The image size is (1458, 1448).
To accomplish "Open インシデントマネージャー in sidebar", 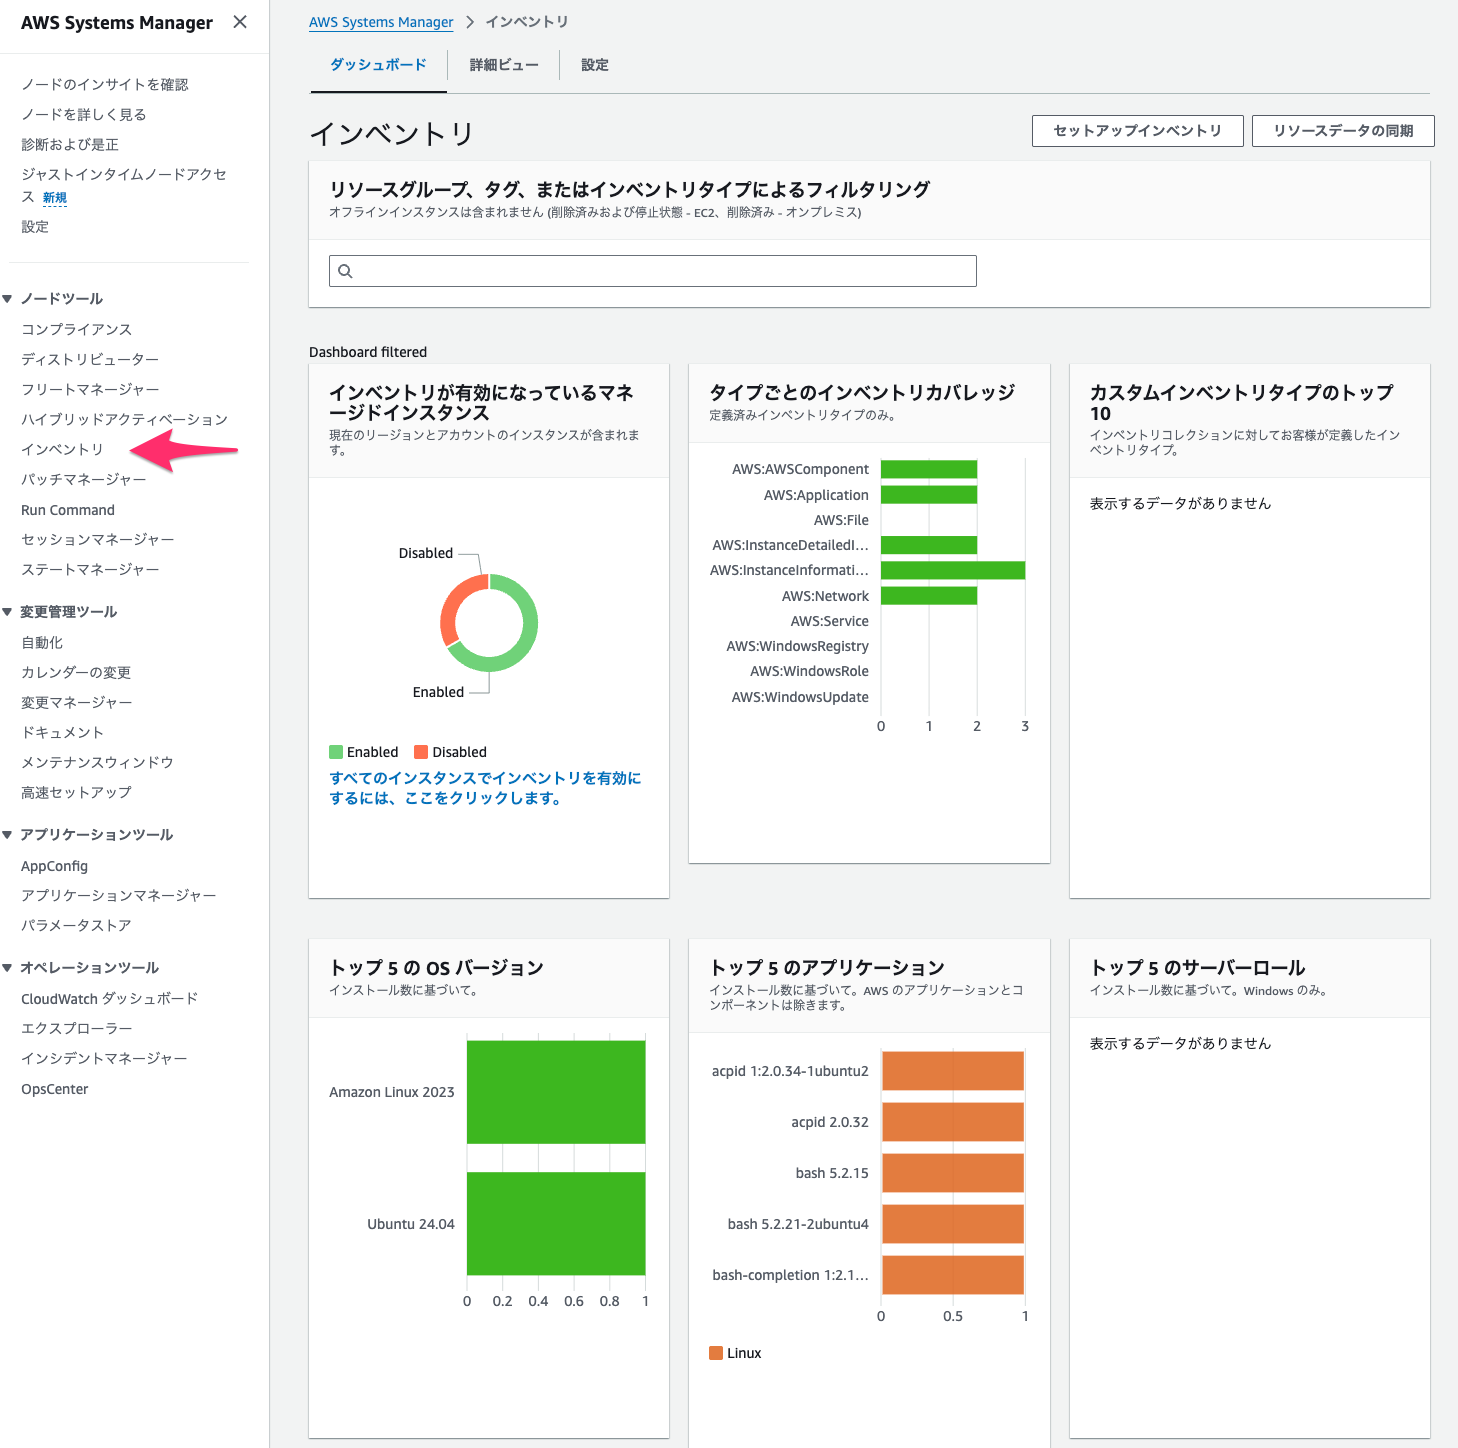I will point(104,1059).
